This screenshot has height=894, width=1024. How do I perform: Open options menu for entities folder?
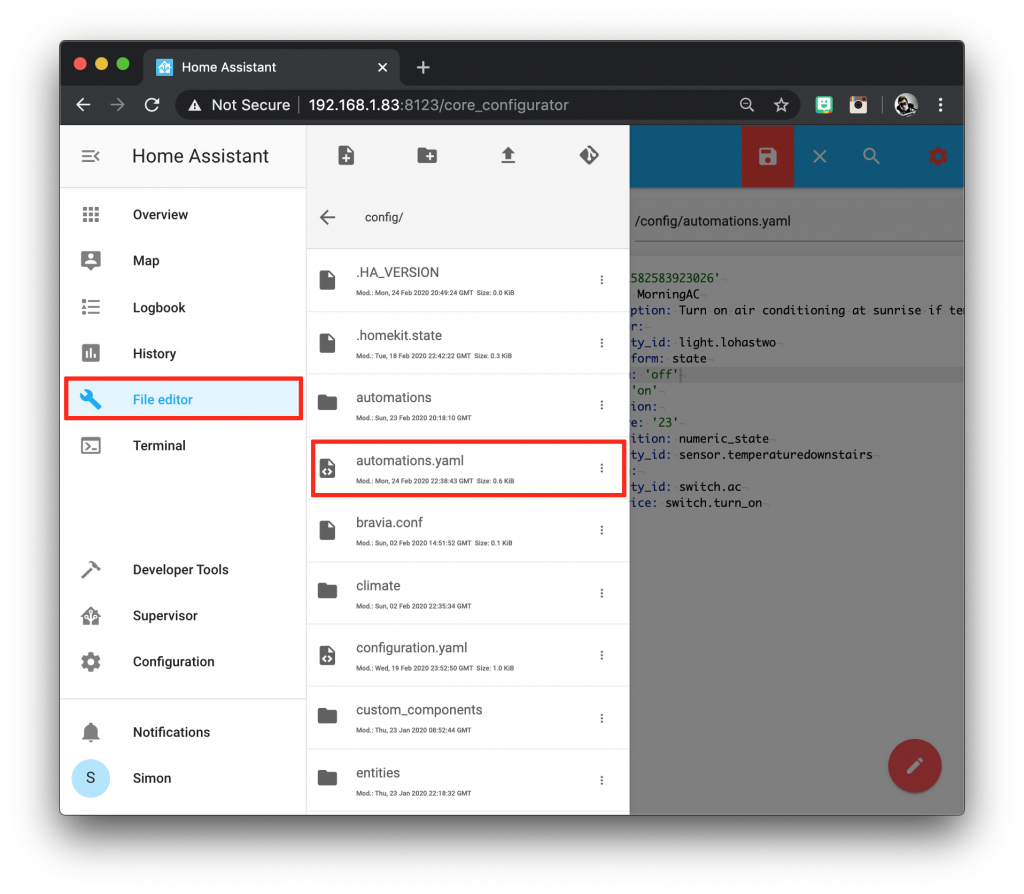601,780
